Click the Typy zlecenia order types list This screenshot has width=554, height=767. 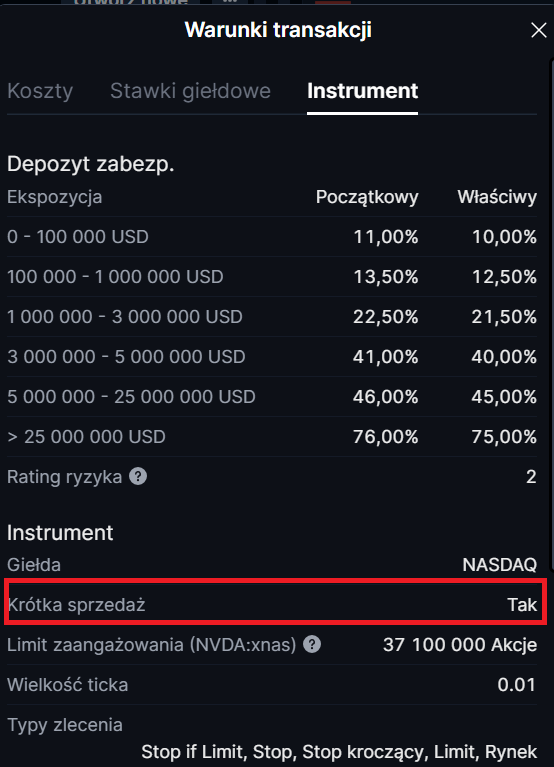[x=339, y=752]
